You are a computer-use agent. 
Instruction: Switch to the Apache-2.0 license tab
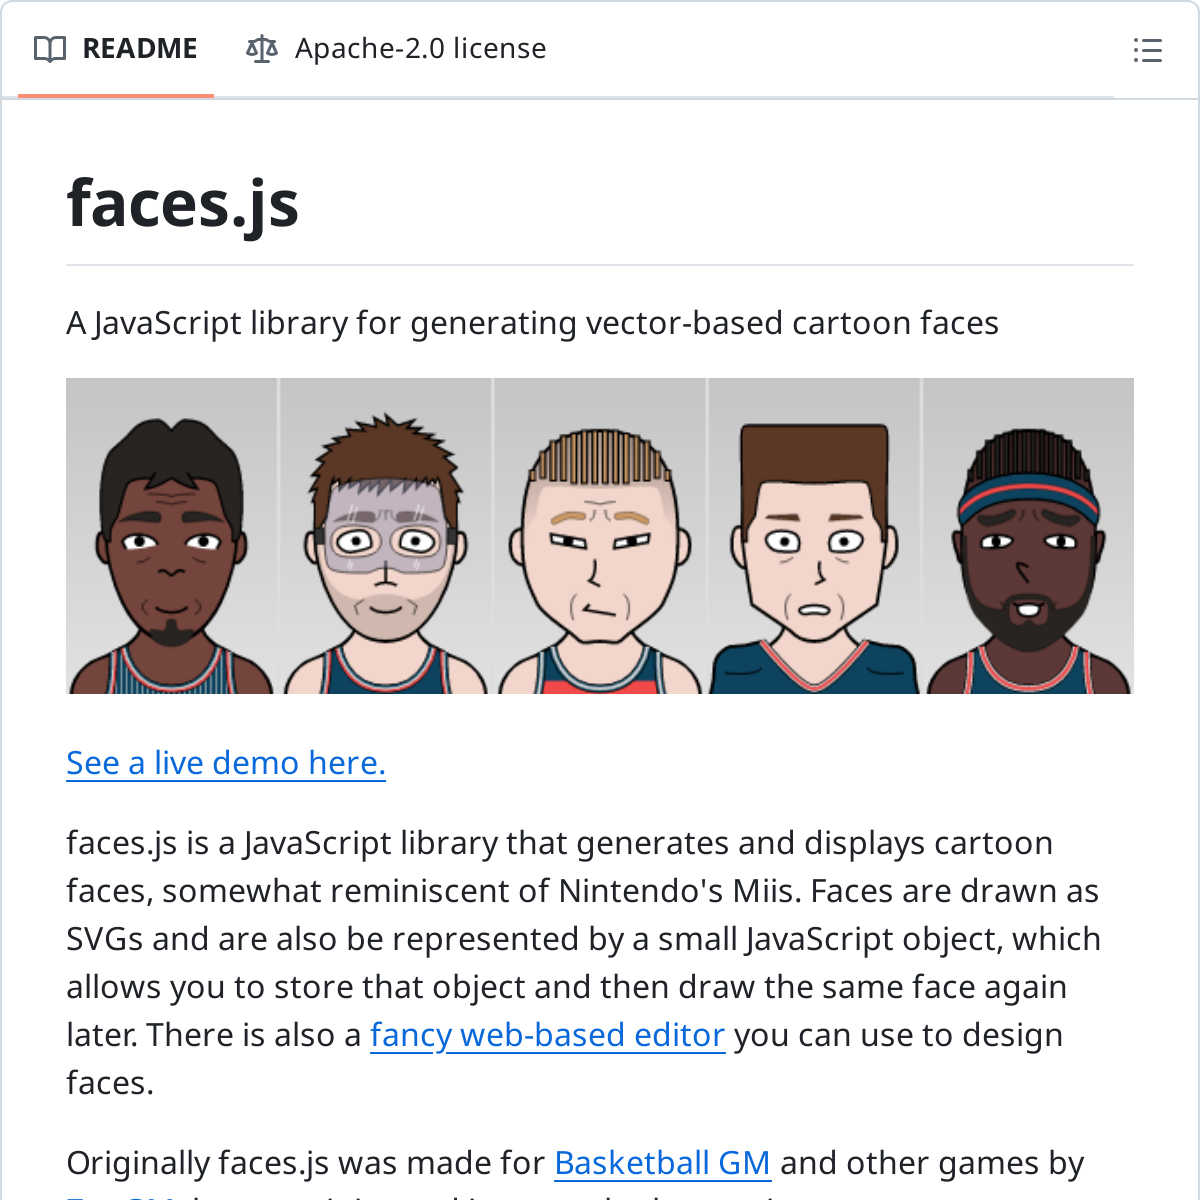tap(420, 49)
